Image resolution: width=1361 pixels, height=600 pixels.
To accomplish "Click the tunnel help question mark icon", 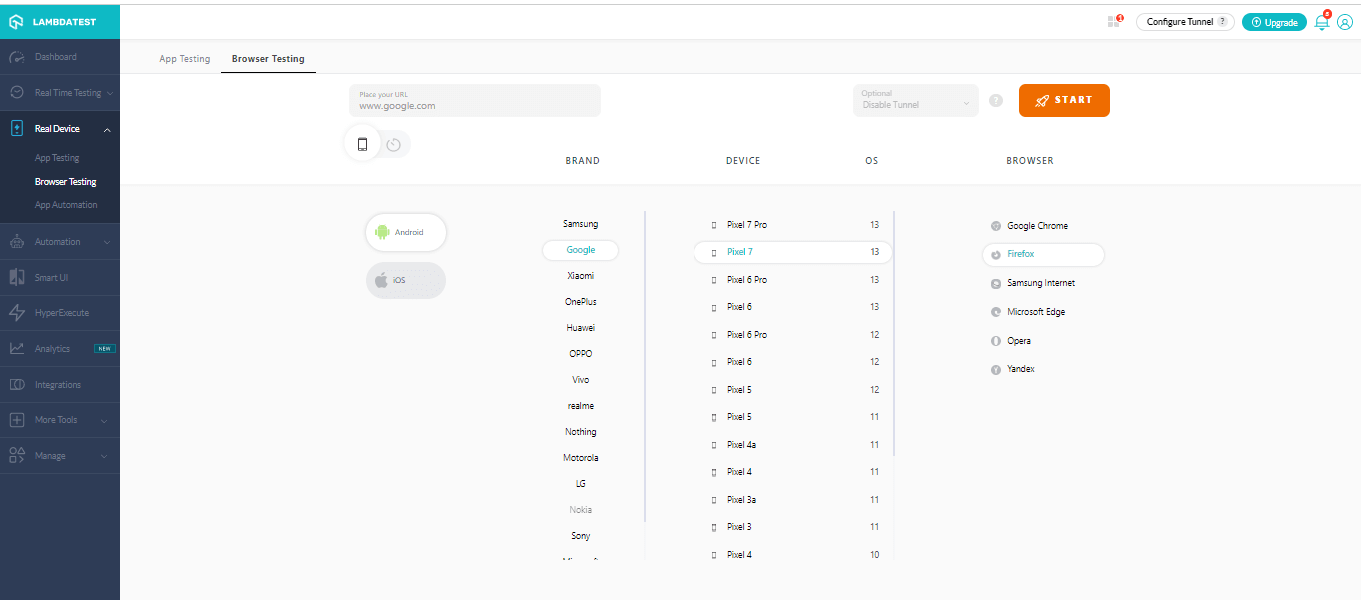I will pos(995,101).
